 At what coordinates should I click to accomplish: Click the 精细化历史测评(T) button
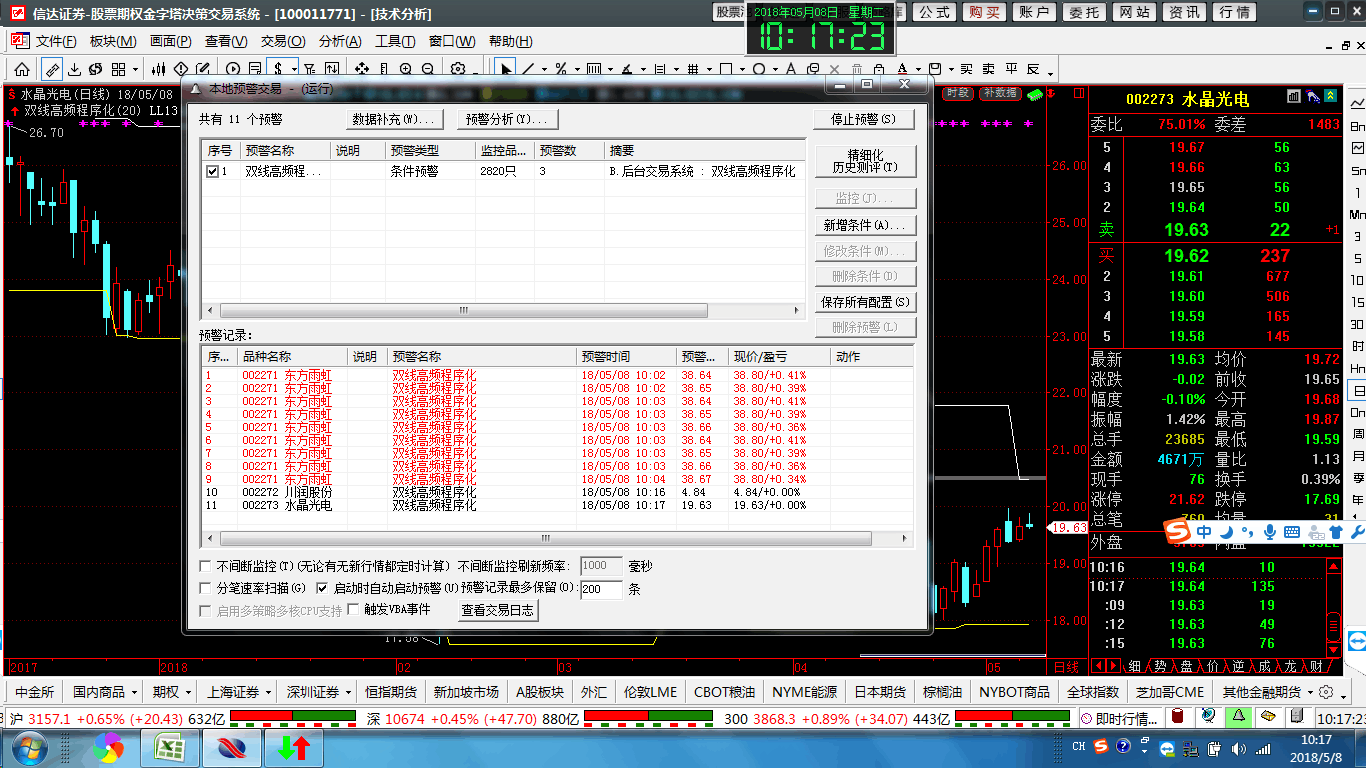point(865,161)
